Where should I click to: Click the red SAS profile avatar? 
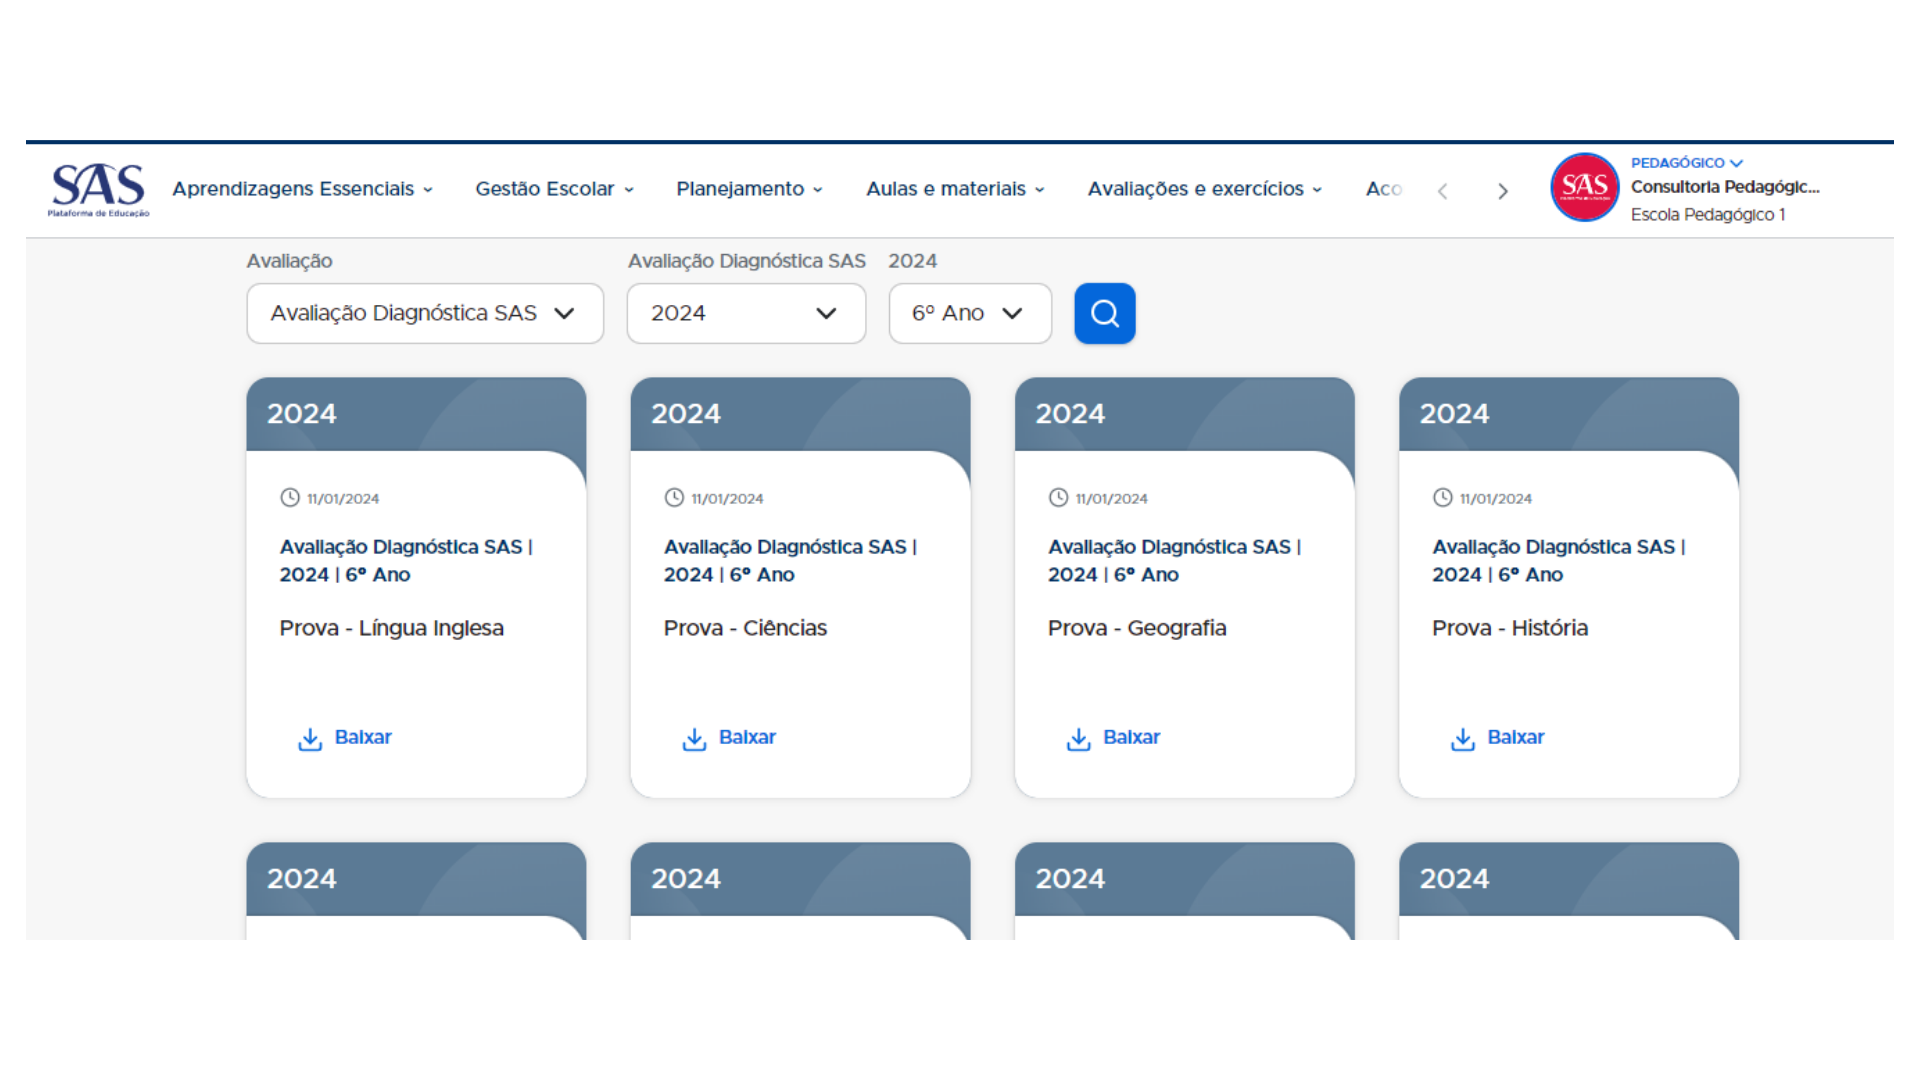1585,187
